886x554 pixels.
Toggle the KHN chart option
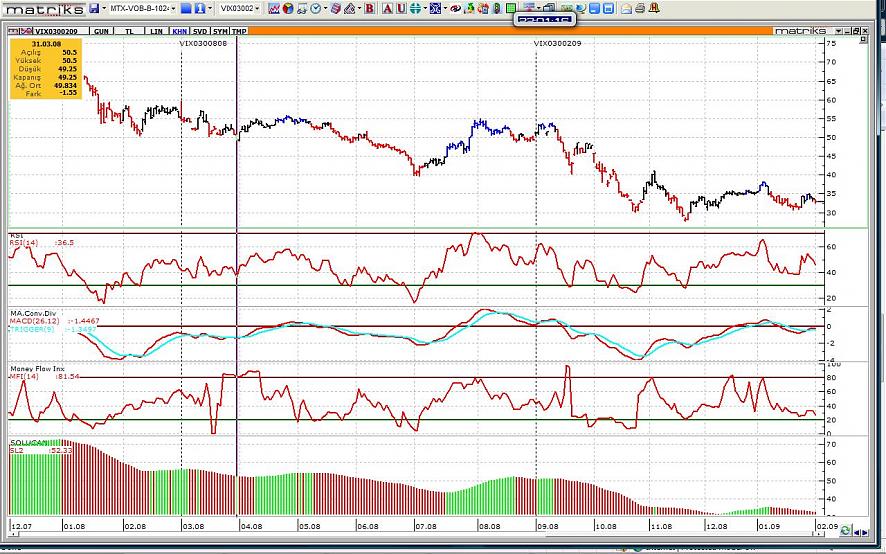point(179,31)
